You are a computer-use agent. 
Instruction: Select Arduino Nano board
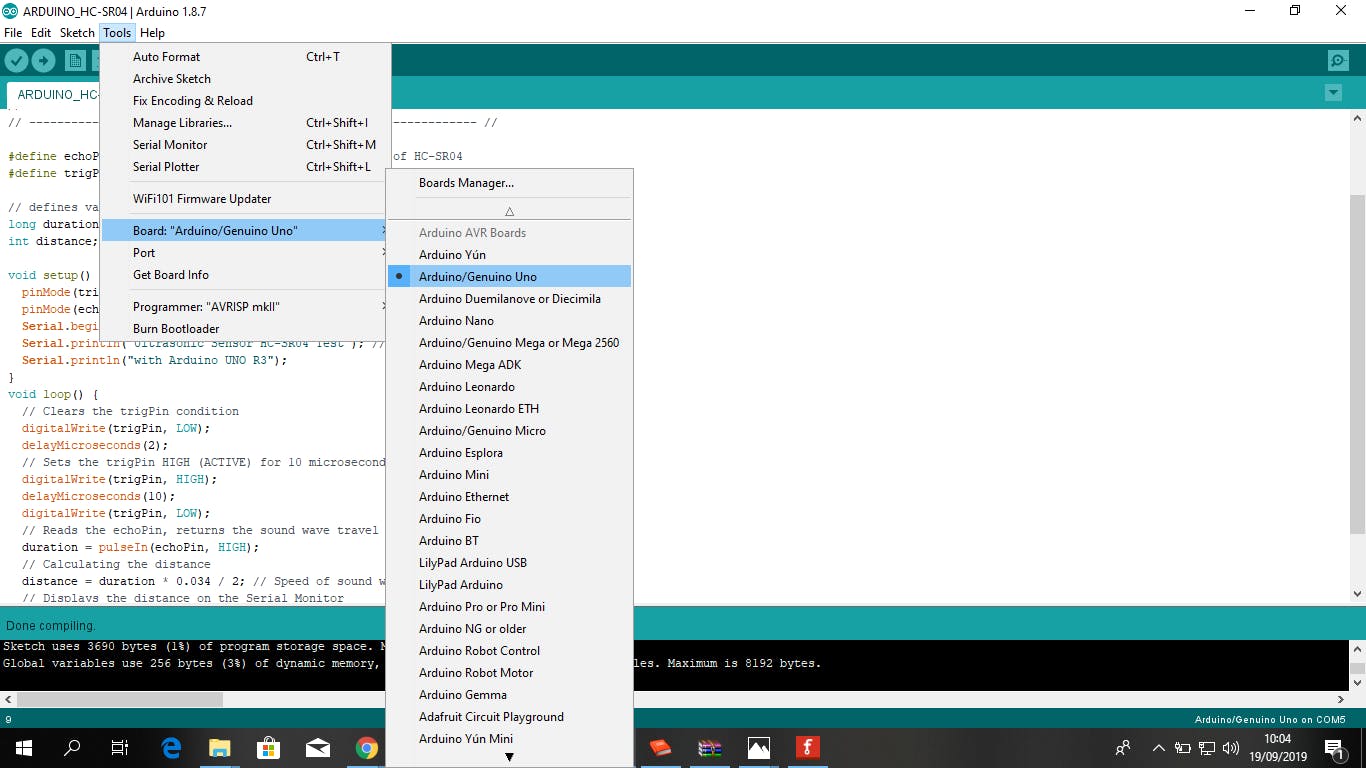click(509, 321)
